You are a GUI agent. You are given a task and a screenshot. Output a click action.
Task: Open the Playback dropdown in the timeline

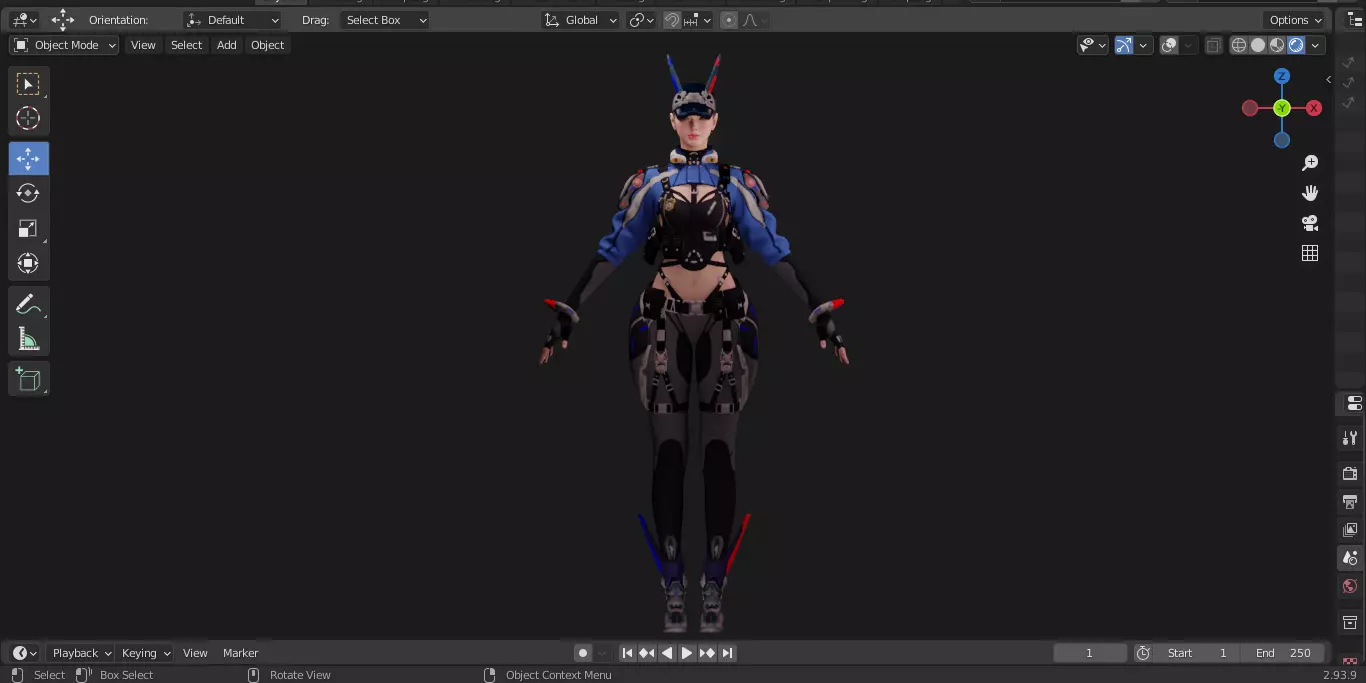[82, 653]
